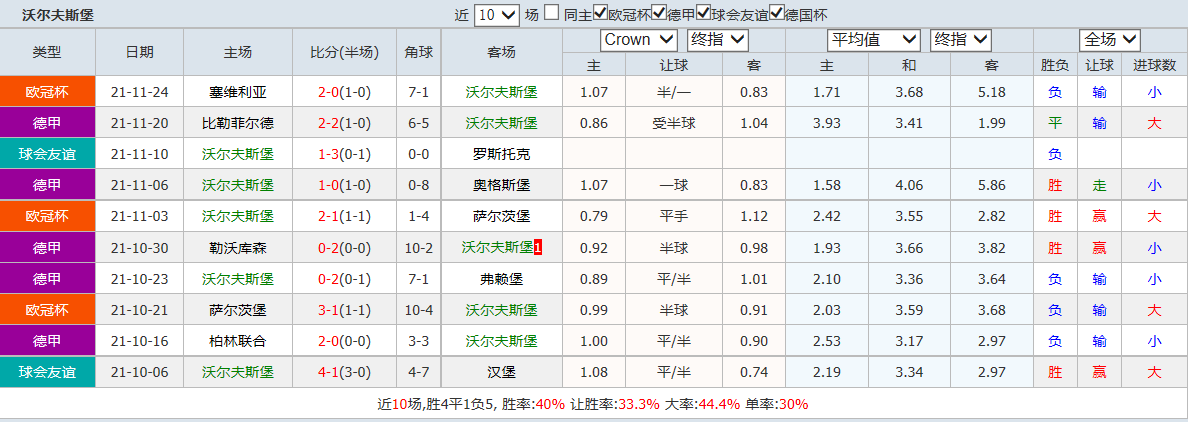Select the date cell 21-11-06
This screenshot has height=422, width=1190.
click(140, 185)
